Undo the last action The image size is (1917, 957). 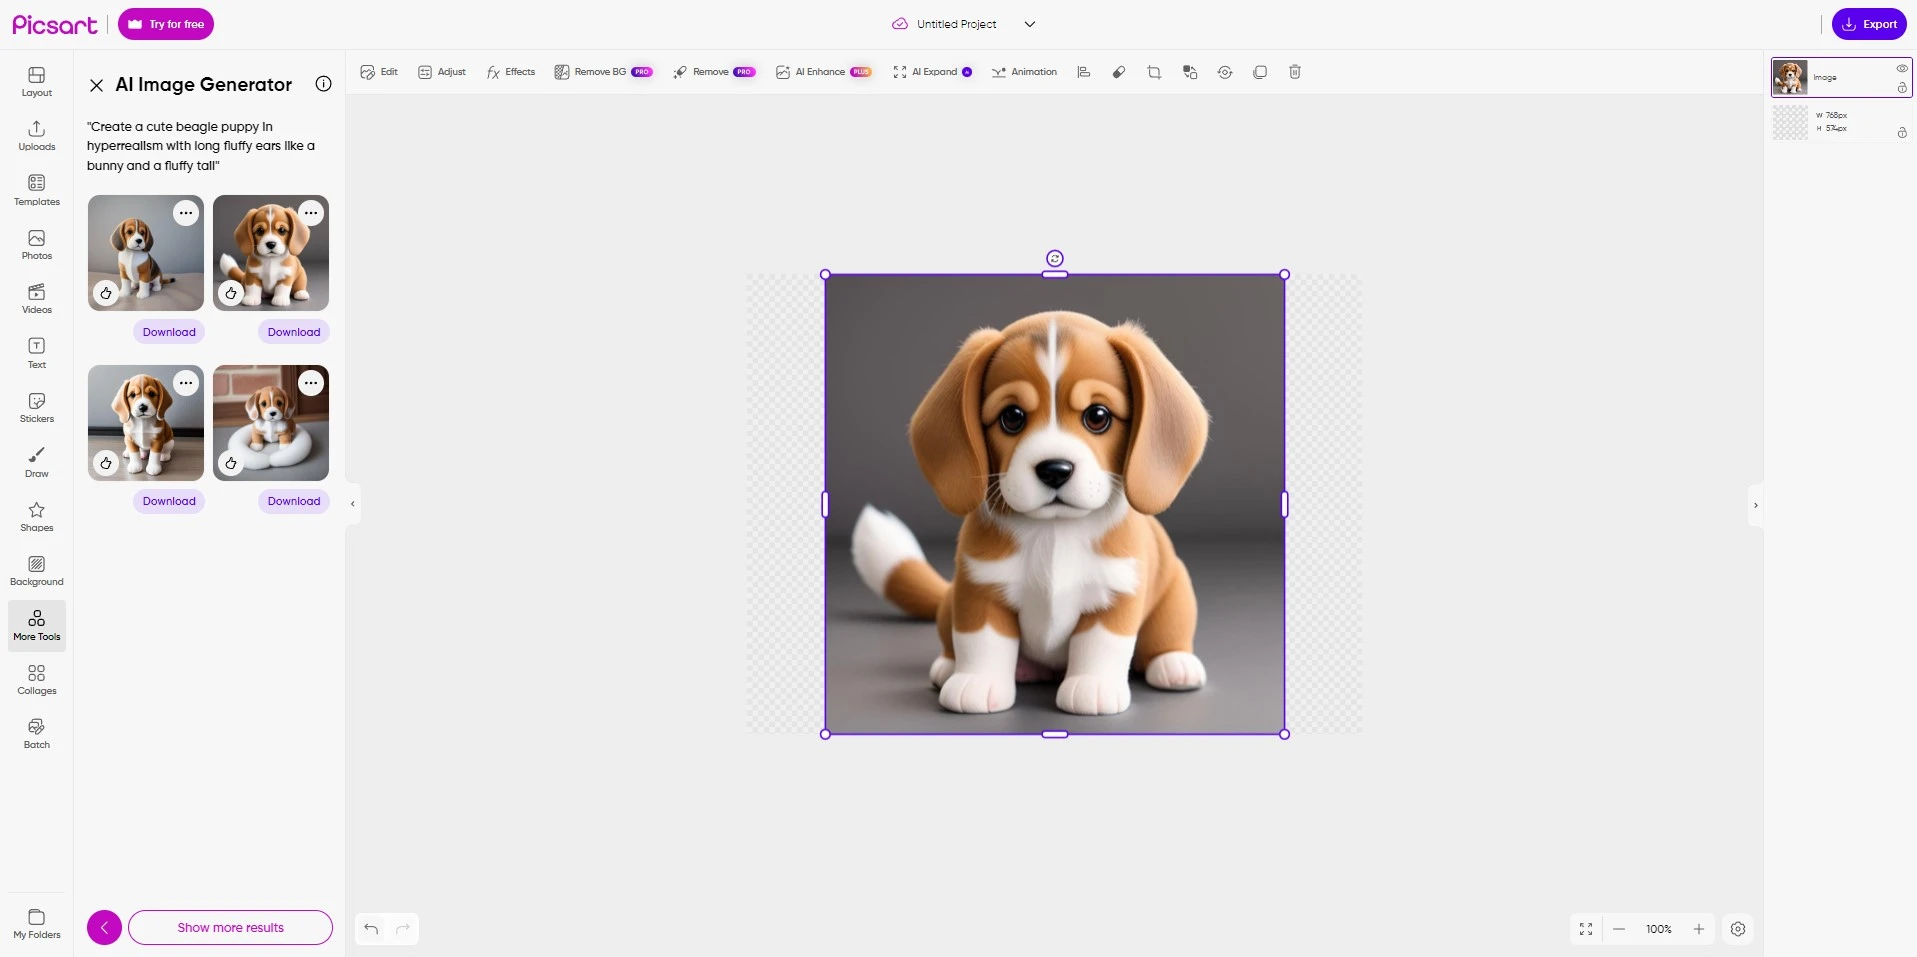pos(371,929)
